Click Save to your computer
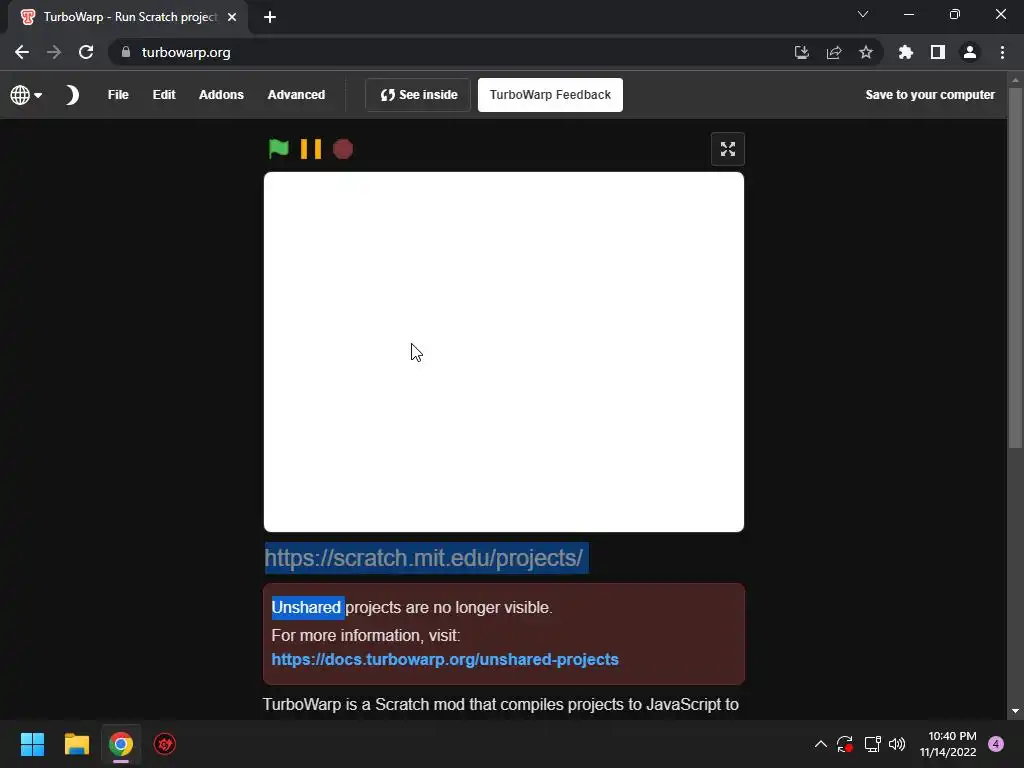 point(930,95)
